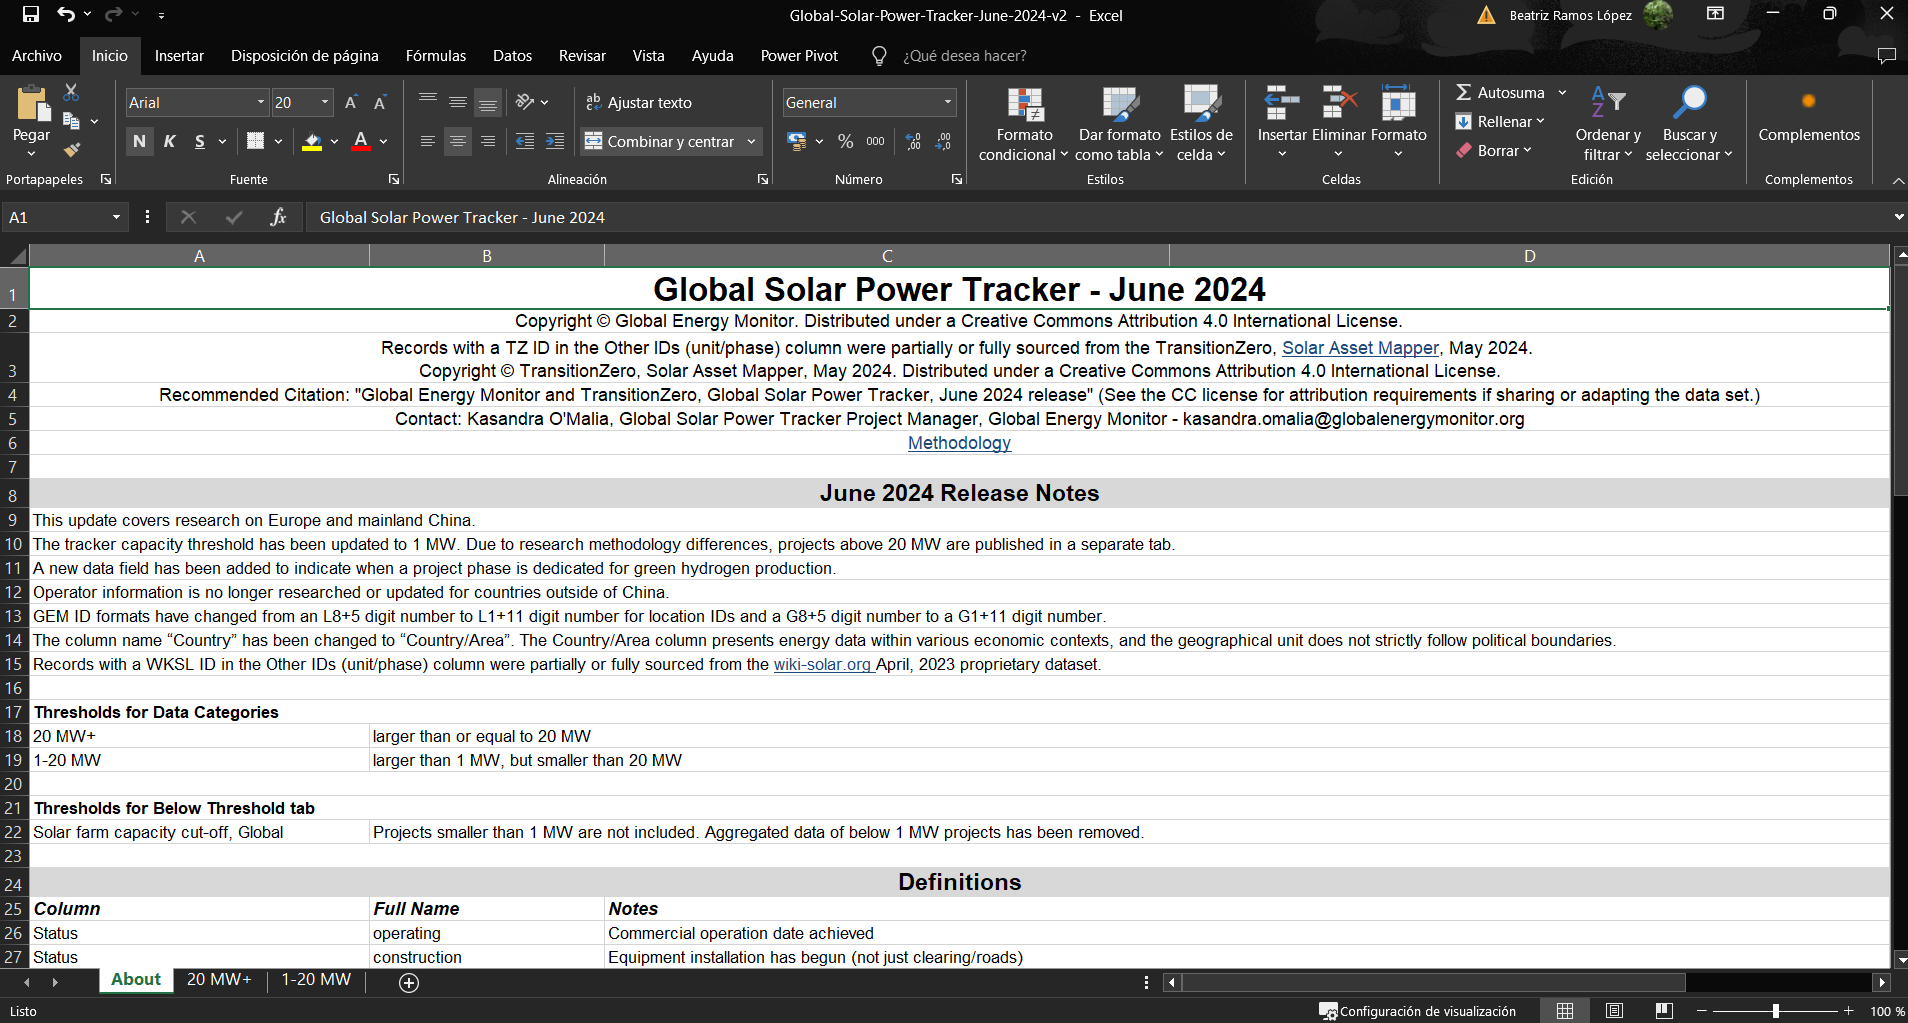Toggle bold formatting (N button)
Screen dimensions: 1908x1023
pos(139,141)
